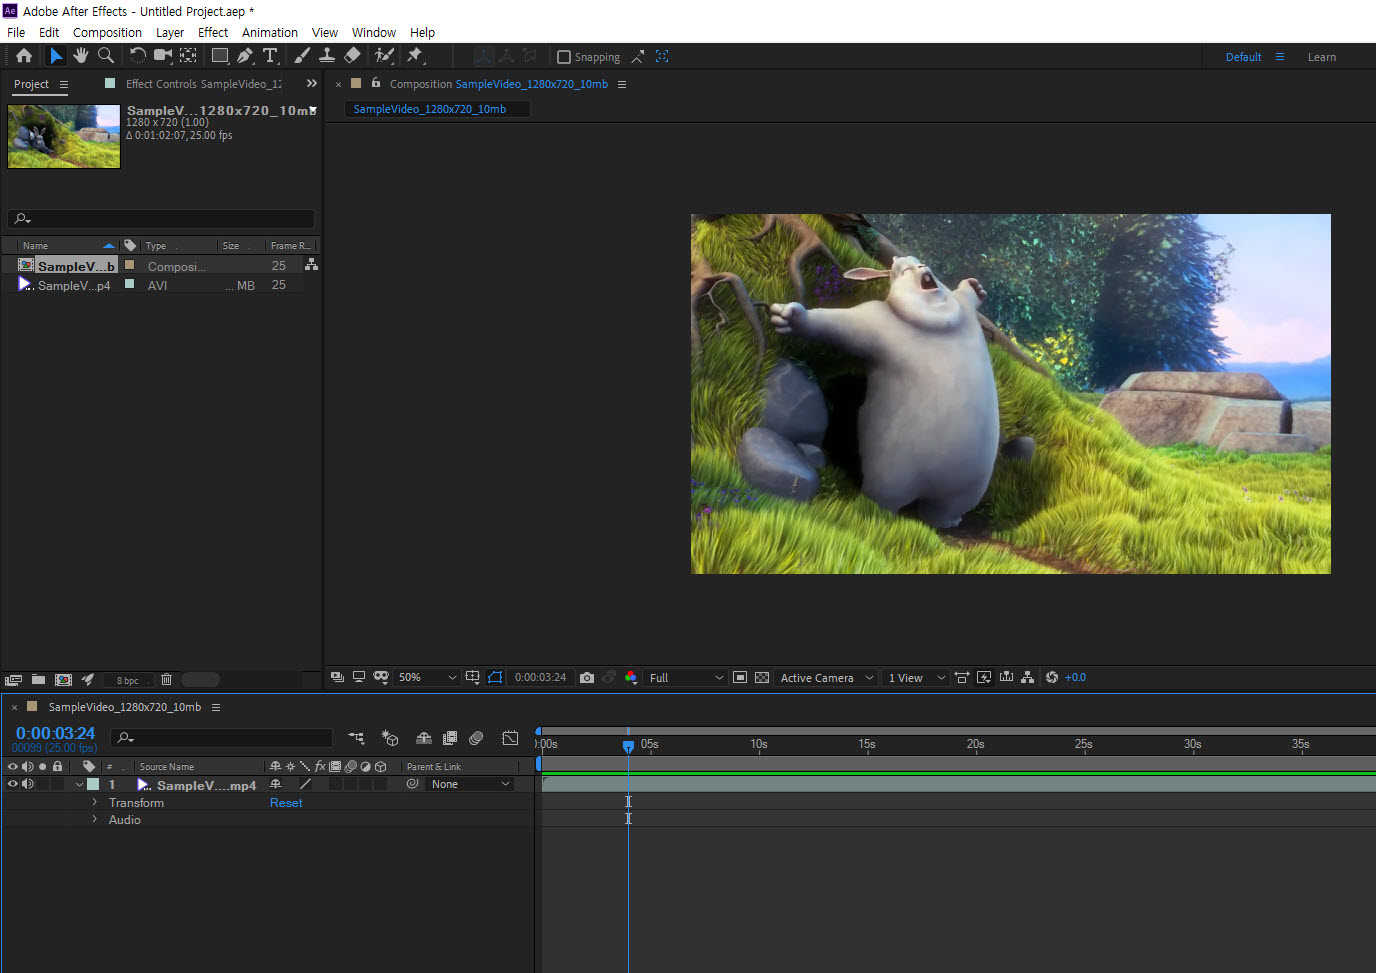
Task: Click the current time 0:00:03:24 in the timeline
Action: coord(55,733)
